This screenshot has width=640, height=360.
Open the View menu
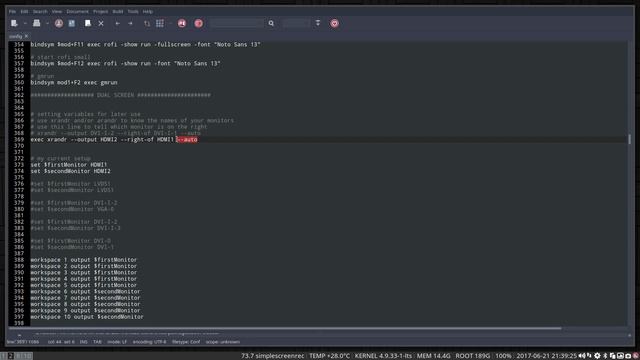point(57,11)
